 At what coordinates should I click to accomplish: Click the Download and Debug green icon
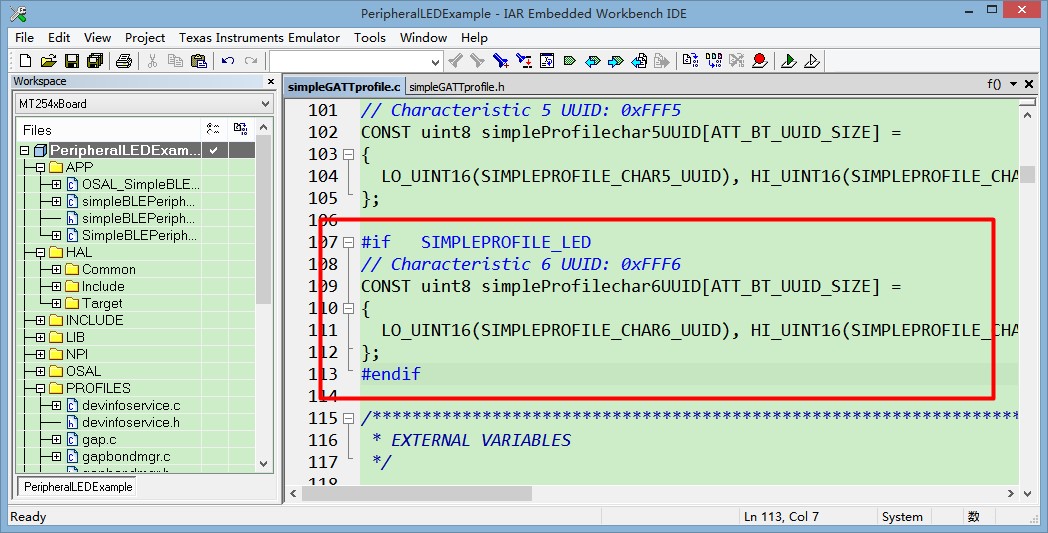[x=789, y=61]
